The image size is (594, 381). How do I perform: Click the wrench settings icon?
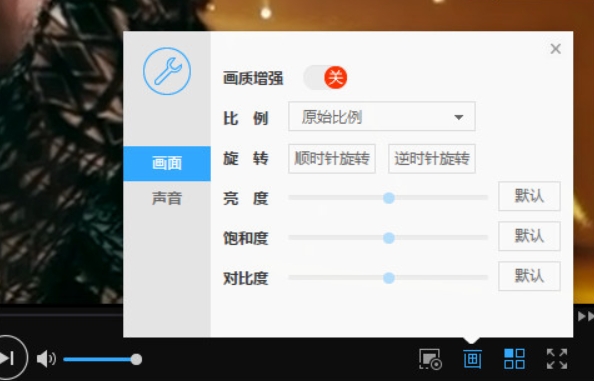167,71
